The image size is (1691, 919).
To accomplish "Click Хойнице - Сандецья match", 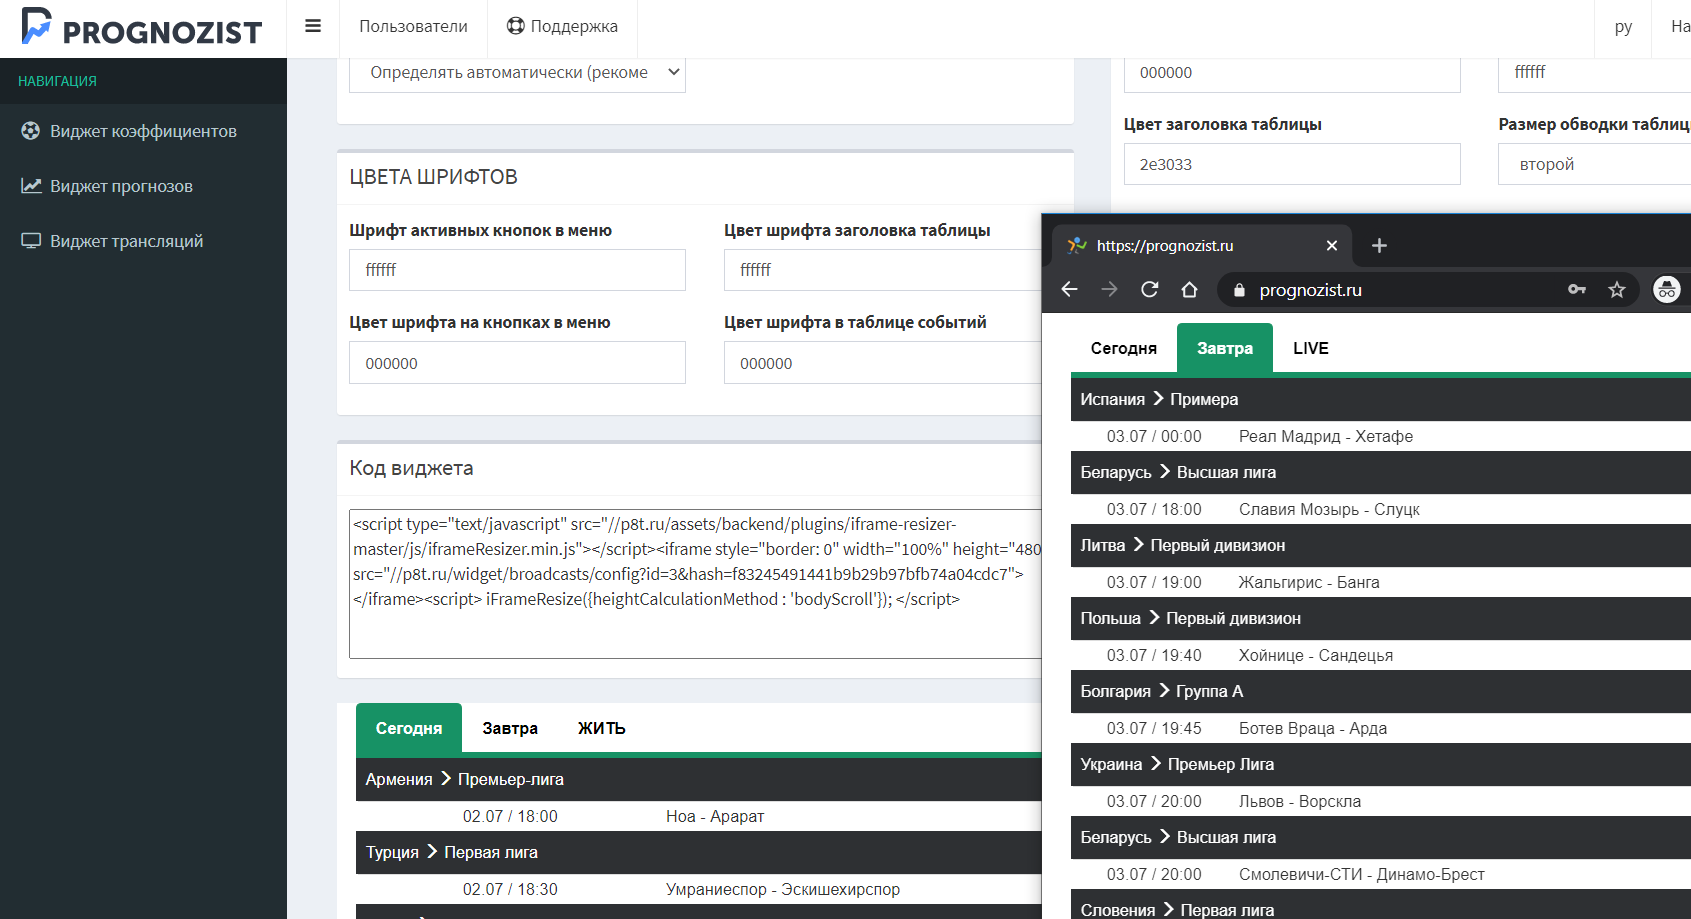I will 1316,655.
